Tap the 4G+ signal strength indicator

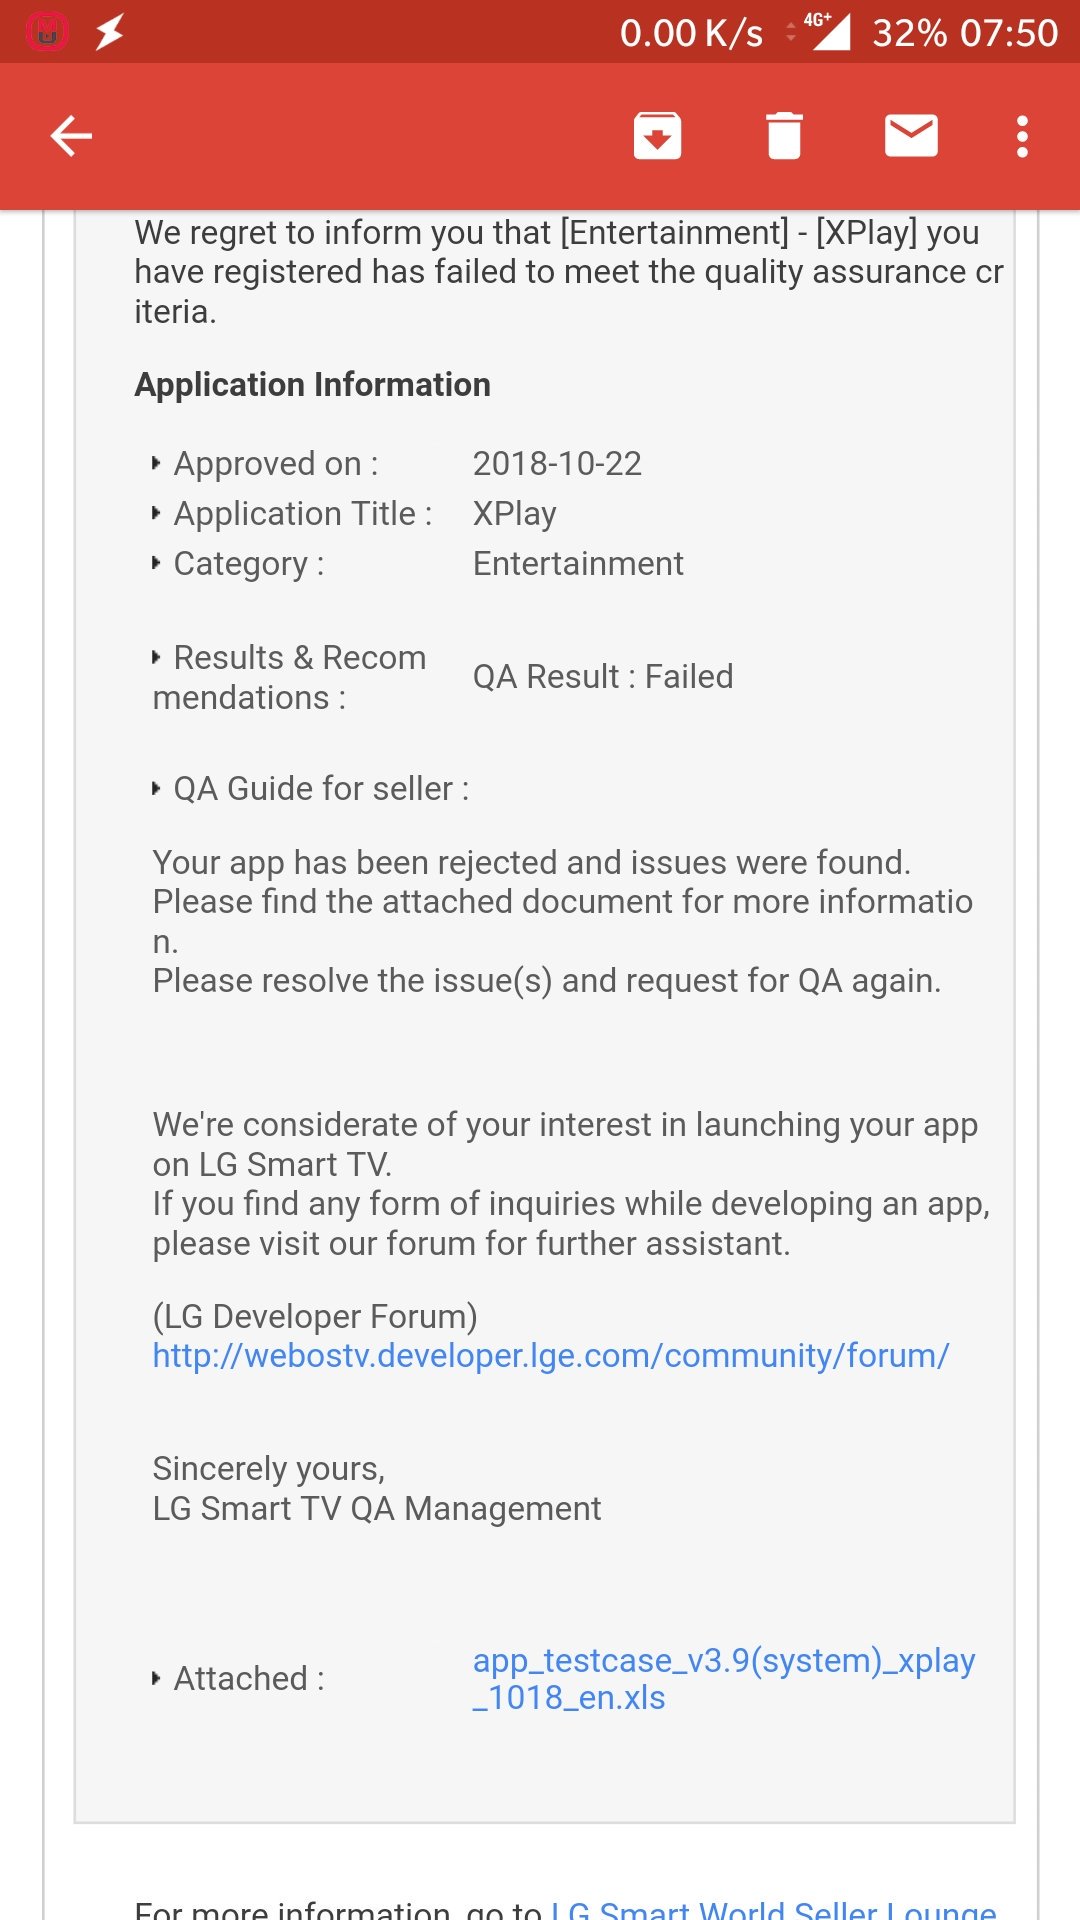(x=828, y=30)
